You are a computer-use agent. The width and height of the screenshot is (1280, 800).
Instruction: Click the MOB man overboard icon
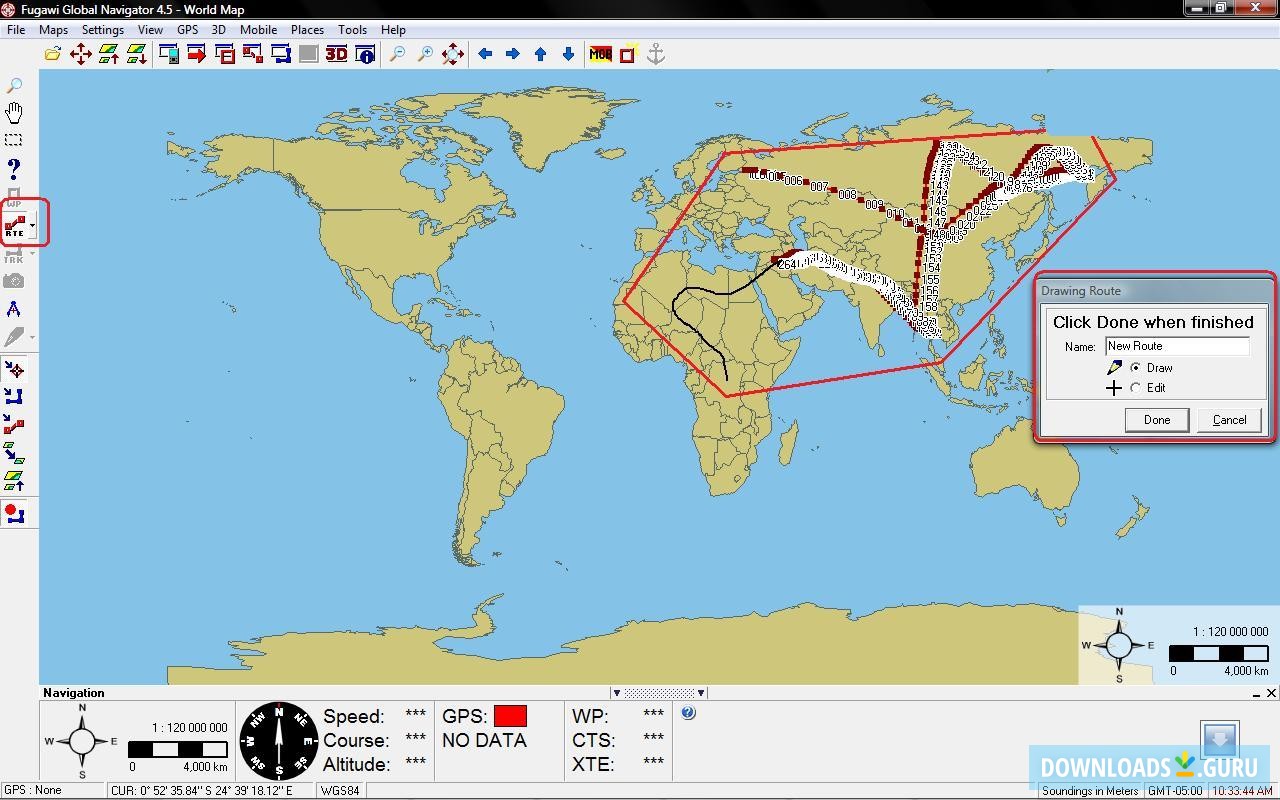click(x=600, y=54)
